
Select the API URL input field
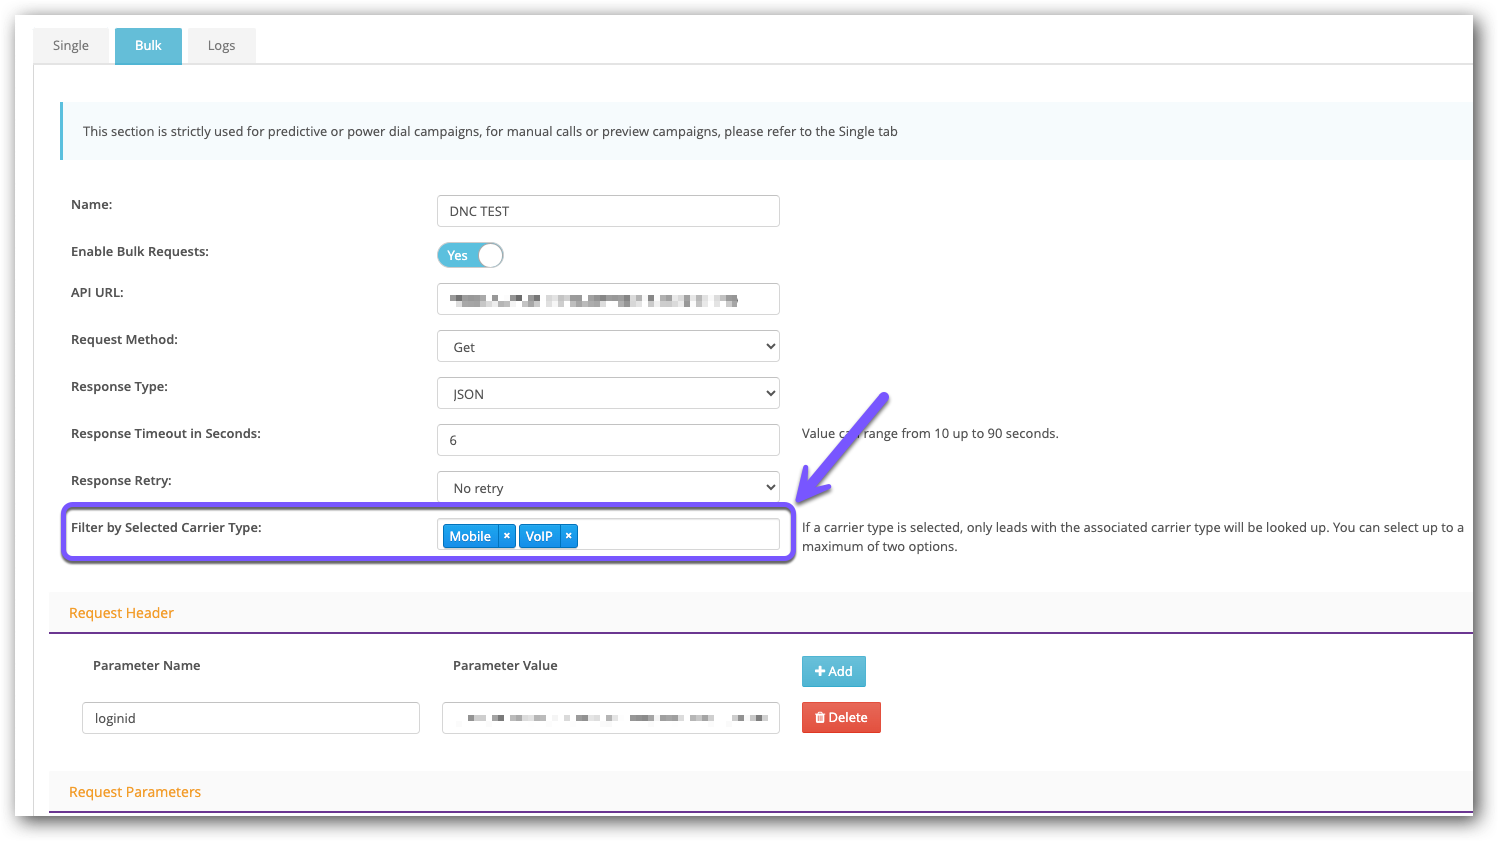tap(608, 298)
